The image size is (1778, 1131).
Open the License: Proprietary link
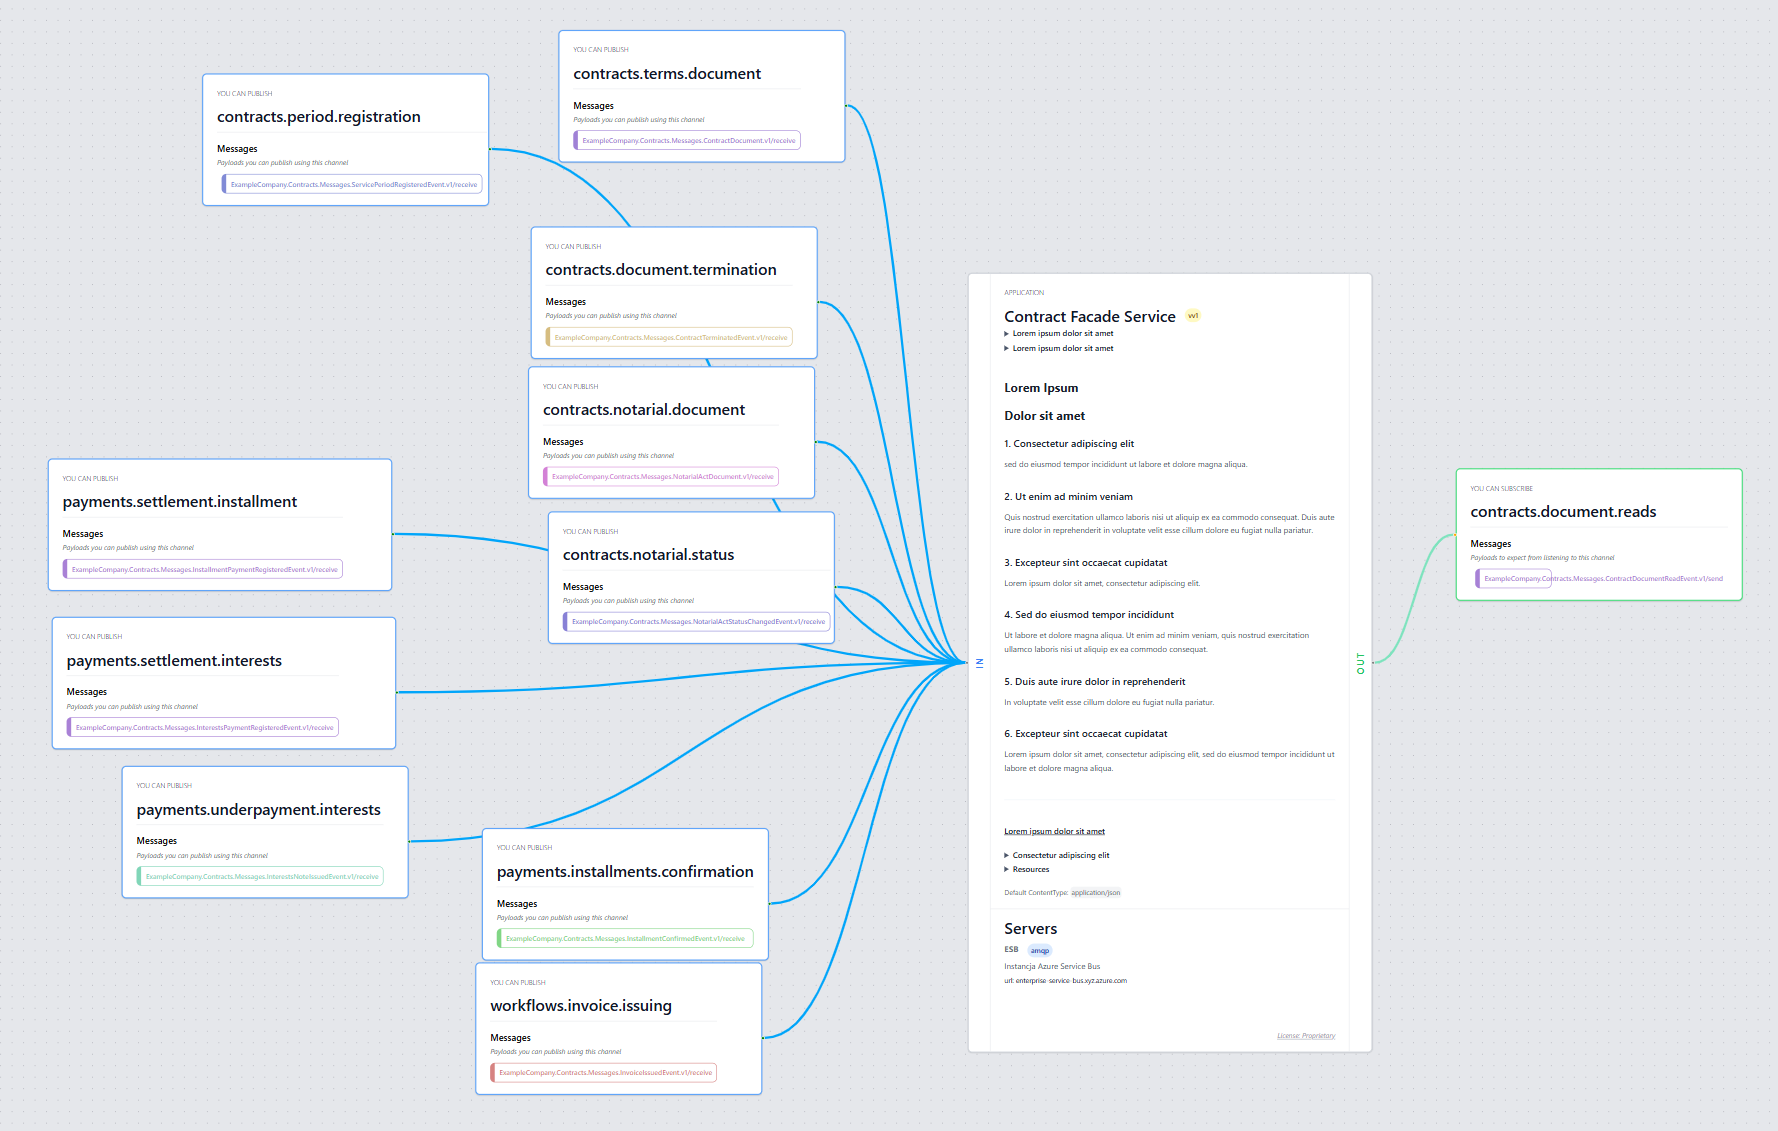[x=1305, y=1036]
